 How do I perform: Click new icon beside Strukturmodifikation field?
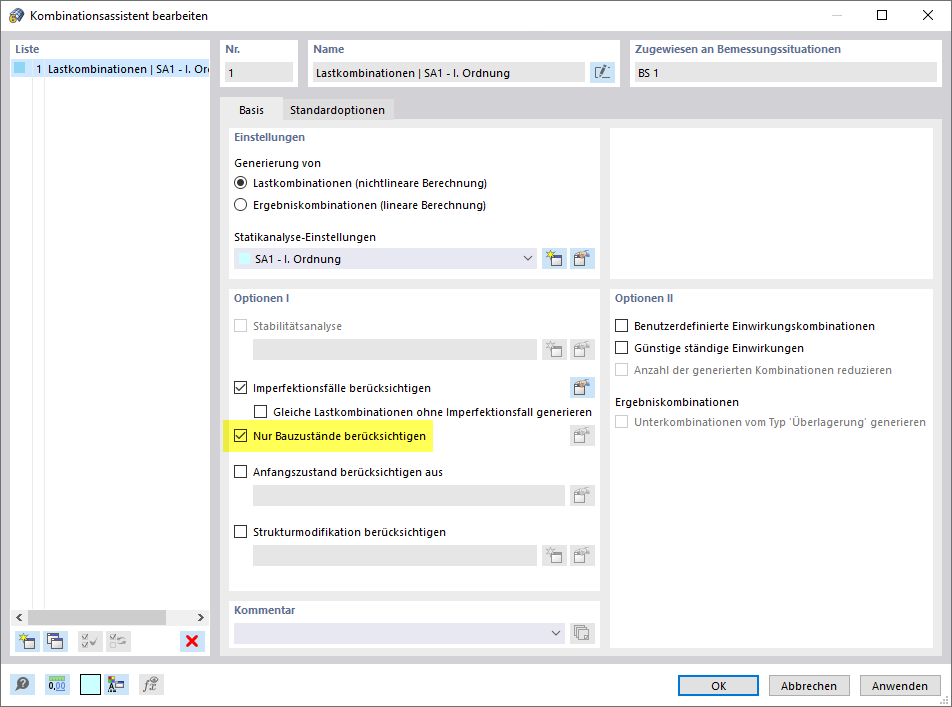[x=554, y=555]
